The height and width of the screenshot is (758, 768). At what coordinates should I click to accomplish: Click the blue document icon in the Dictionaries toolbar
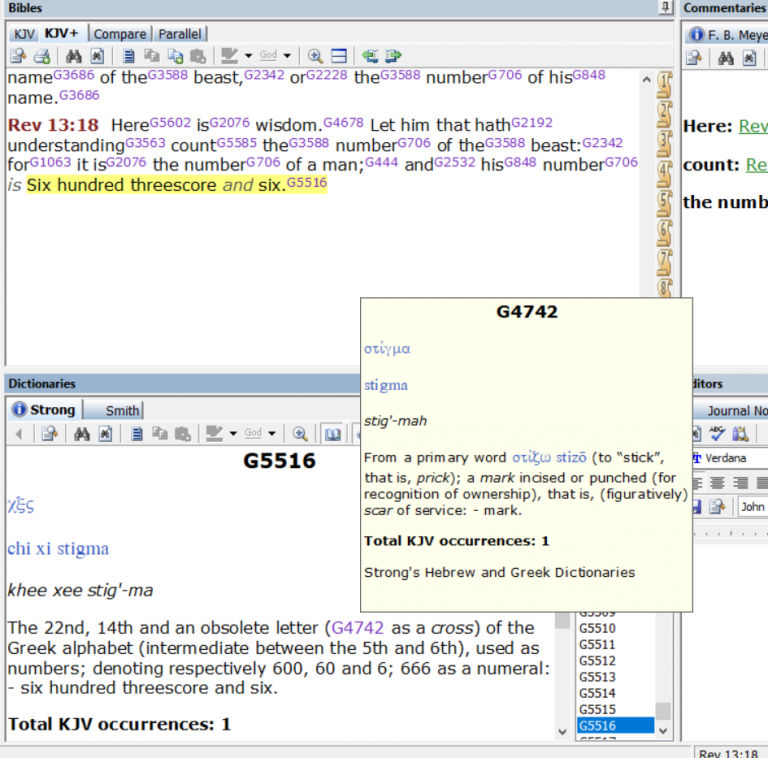coord(137,434)
